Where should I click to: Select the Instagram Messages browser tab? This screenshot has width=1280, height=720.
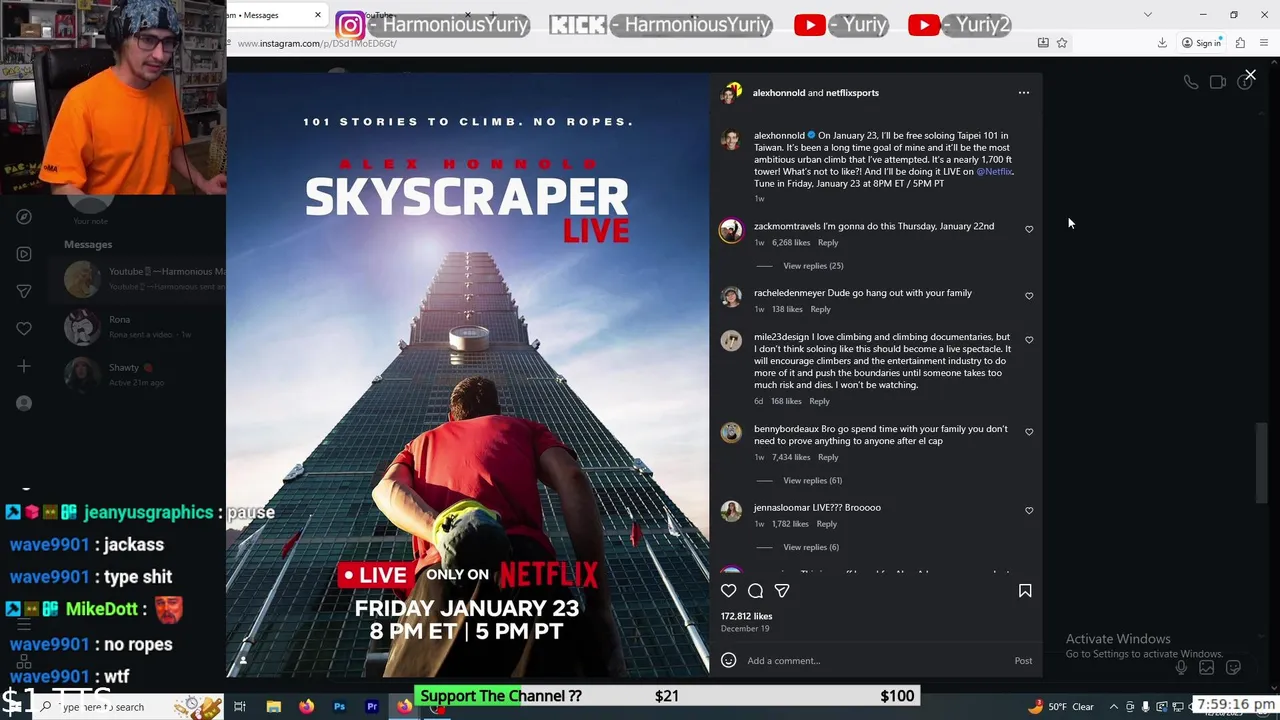coord(268,15)
